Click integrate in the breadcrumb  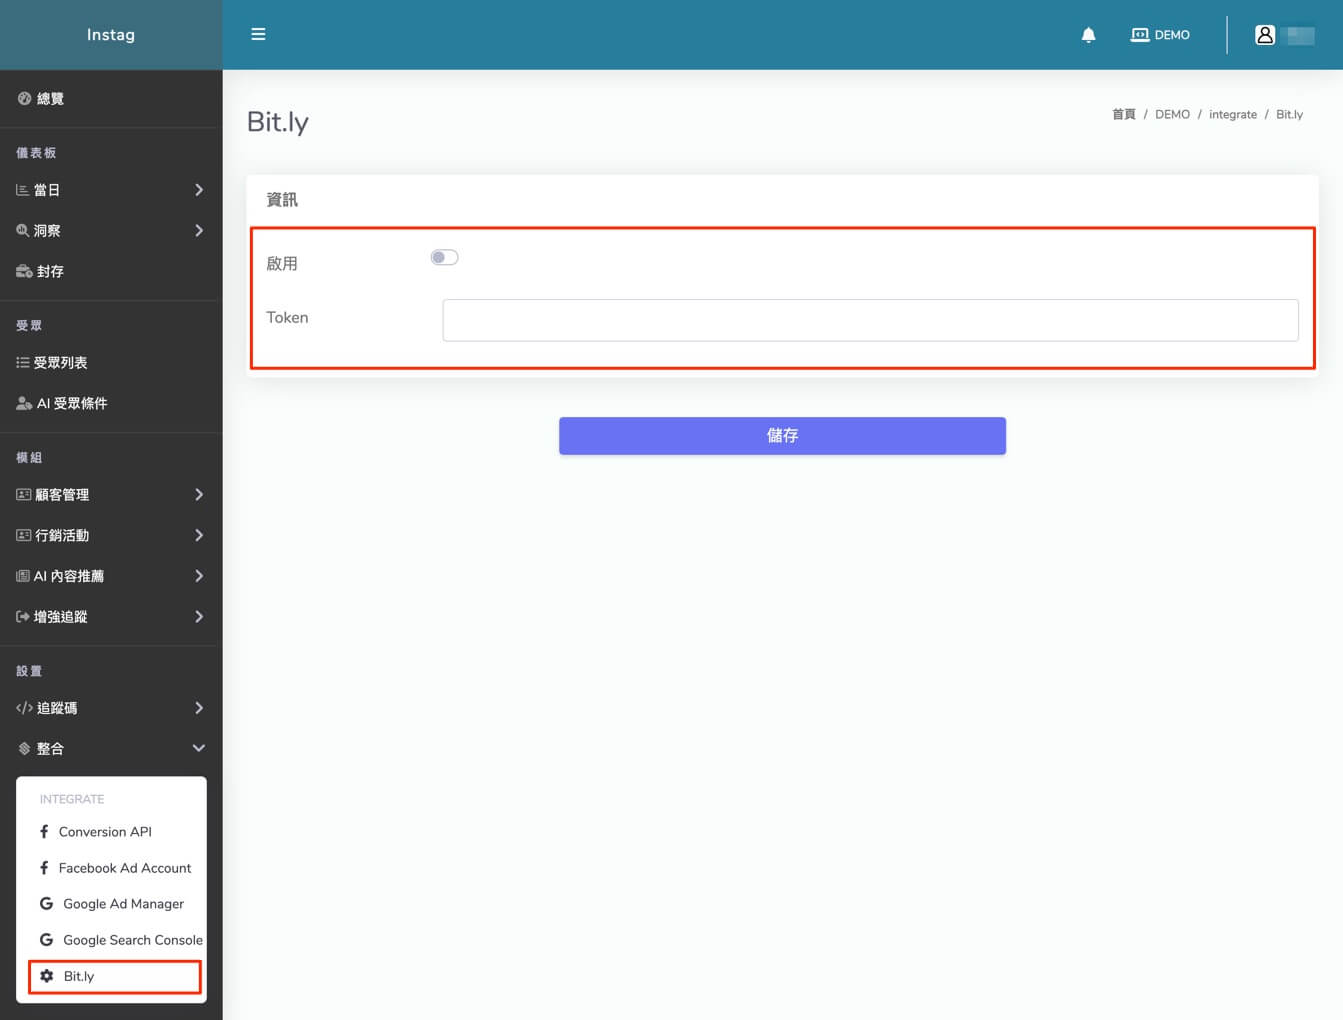point(1233,114)
